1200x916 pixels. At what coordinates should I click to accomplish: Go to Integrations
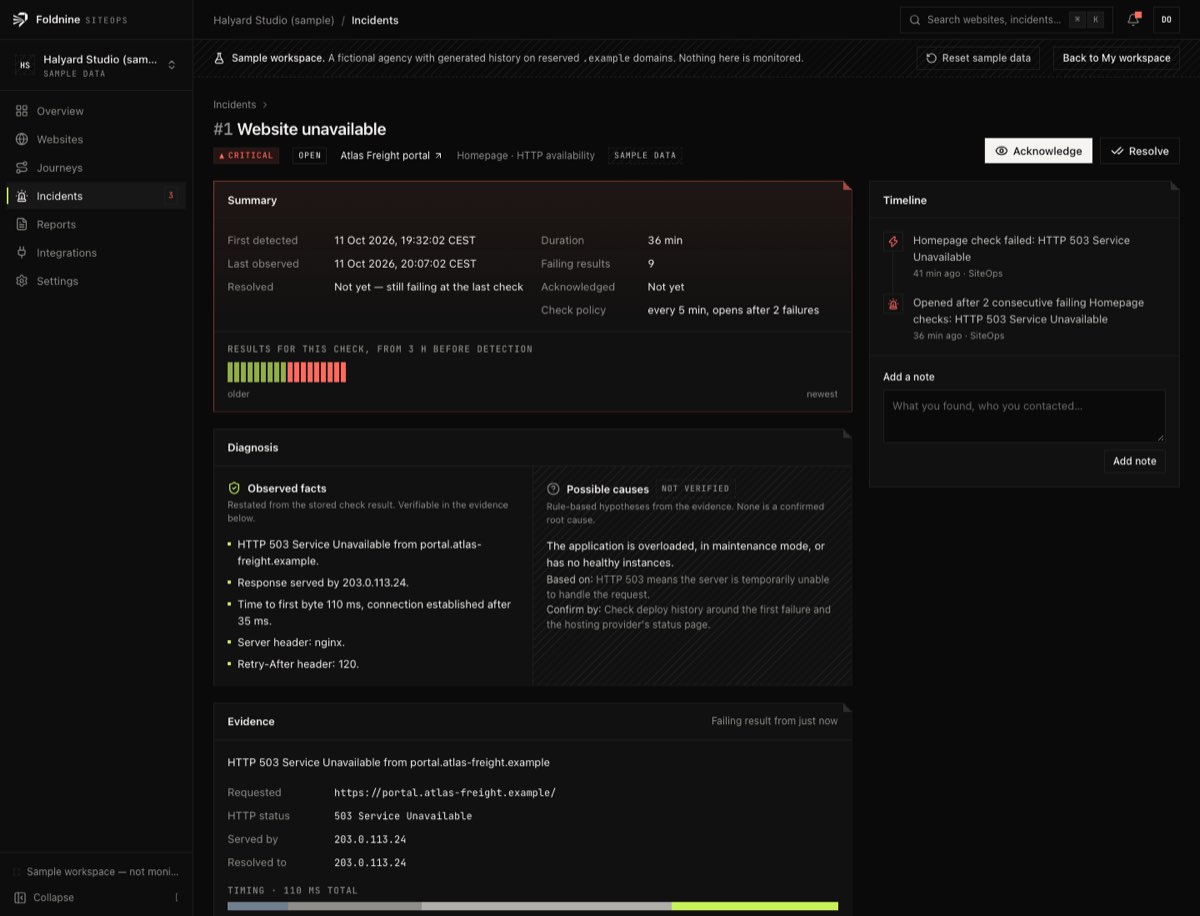click(96, 253)
